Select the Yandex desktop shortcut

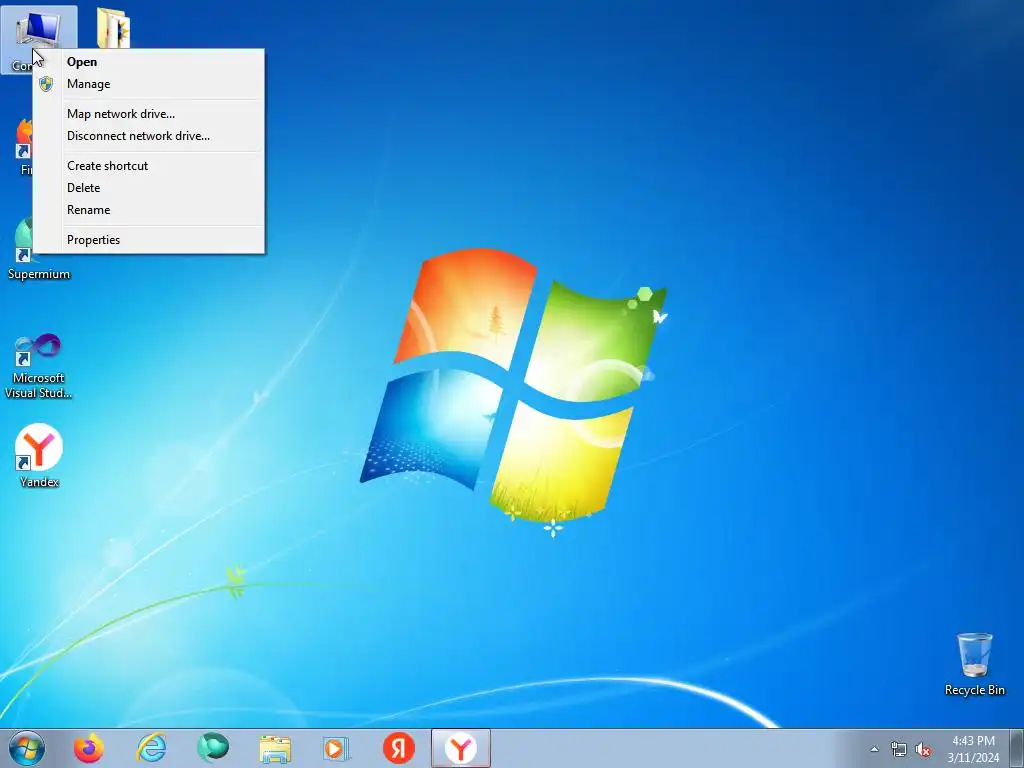tap(39, 456)
